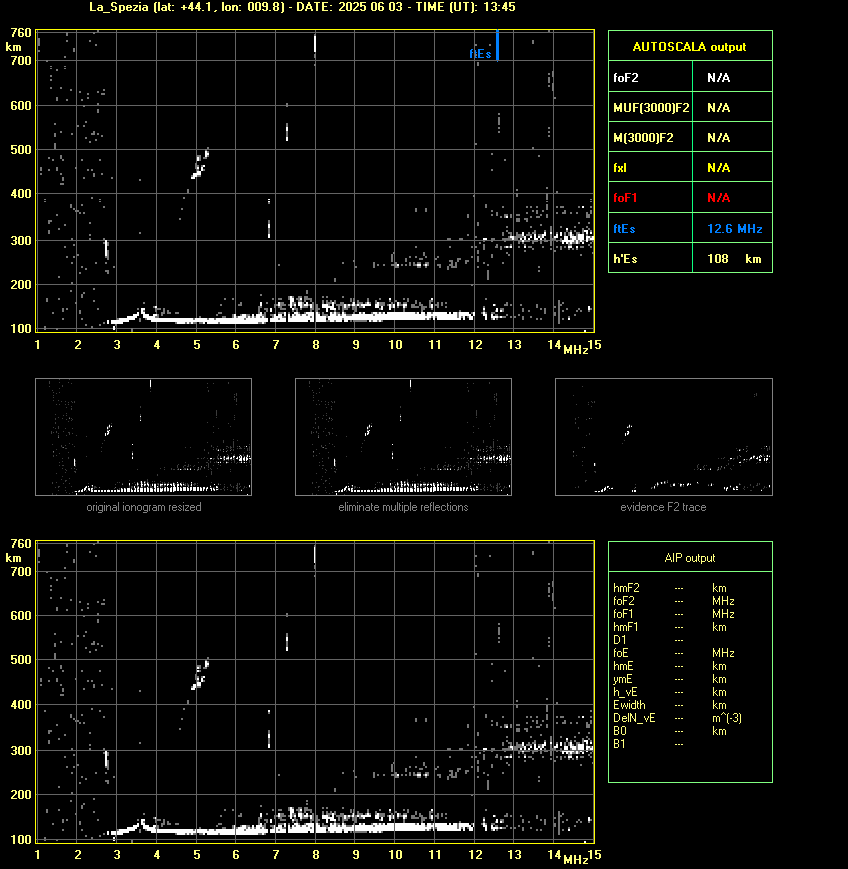Screen dimensions: 848x869
Task: Select the fxI row label
Action: [620, 167]
